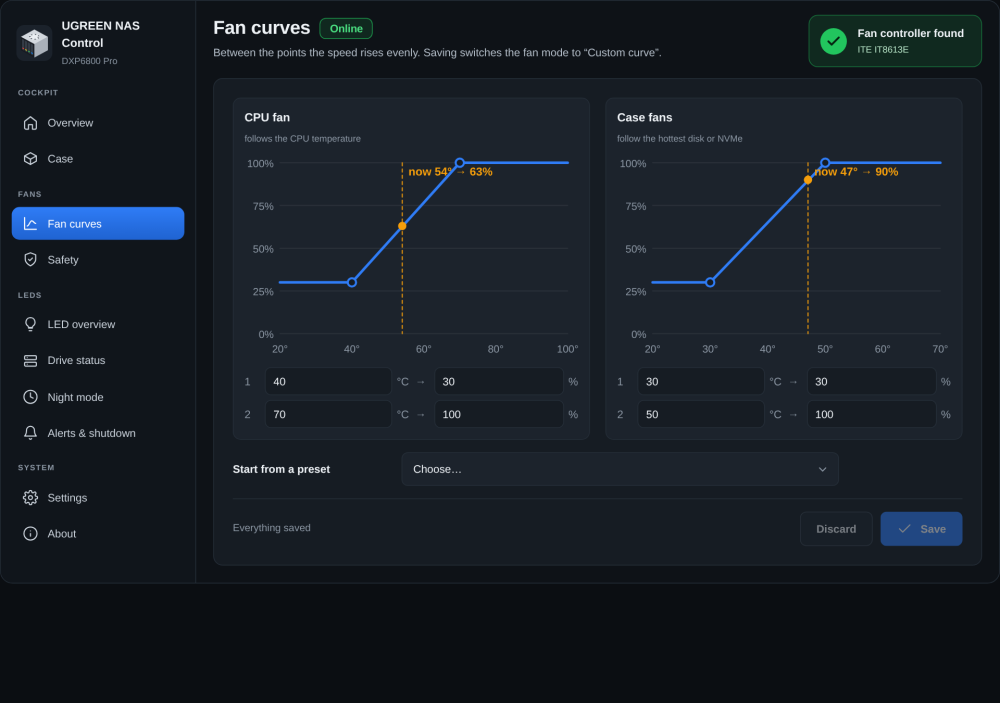Viewport: 1000px width, 703px height.
Task: Click the 'ITE IT8613E' controller text
Action: tap(883, 50)
